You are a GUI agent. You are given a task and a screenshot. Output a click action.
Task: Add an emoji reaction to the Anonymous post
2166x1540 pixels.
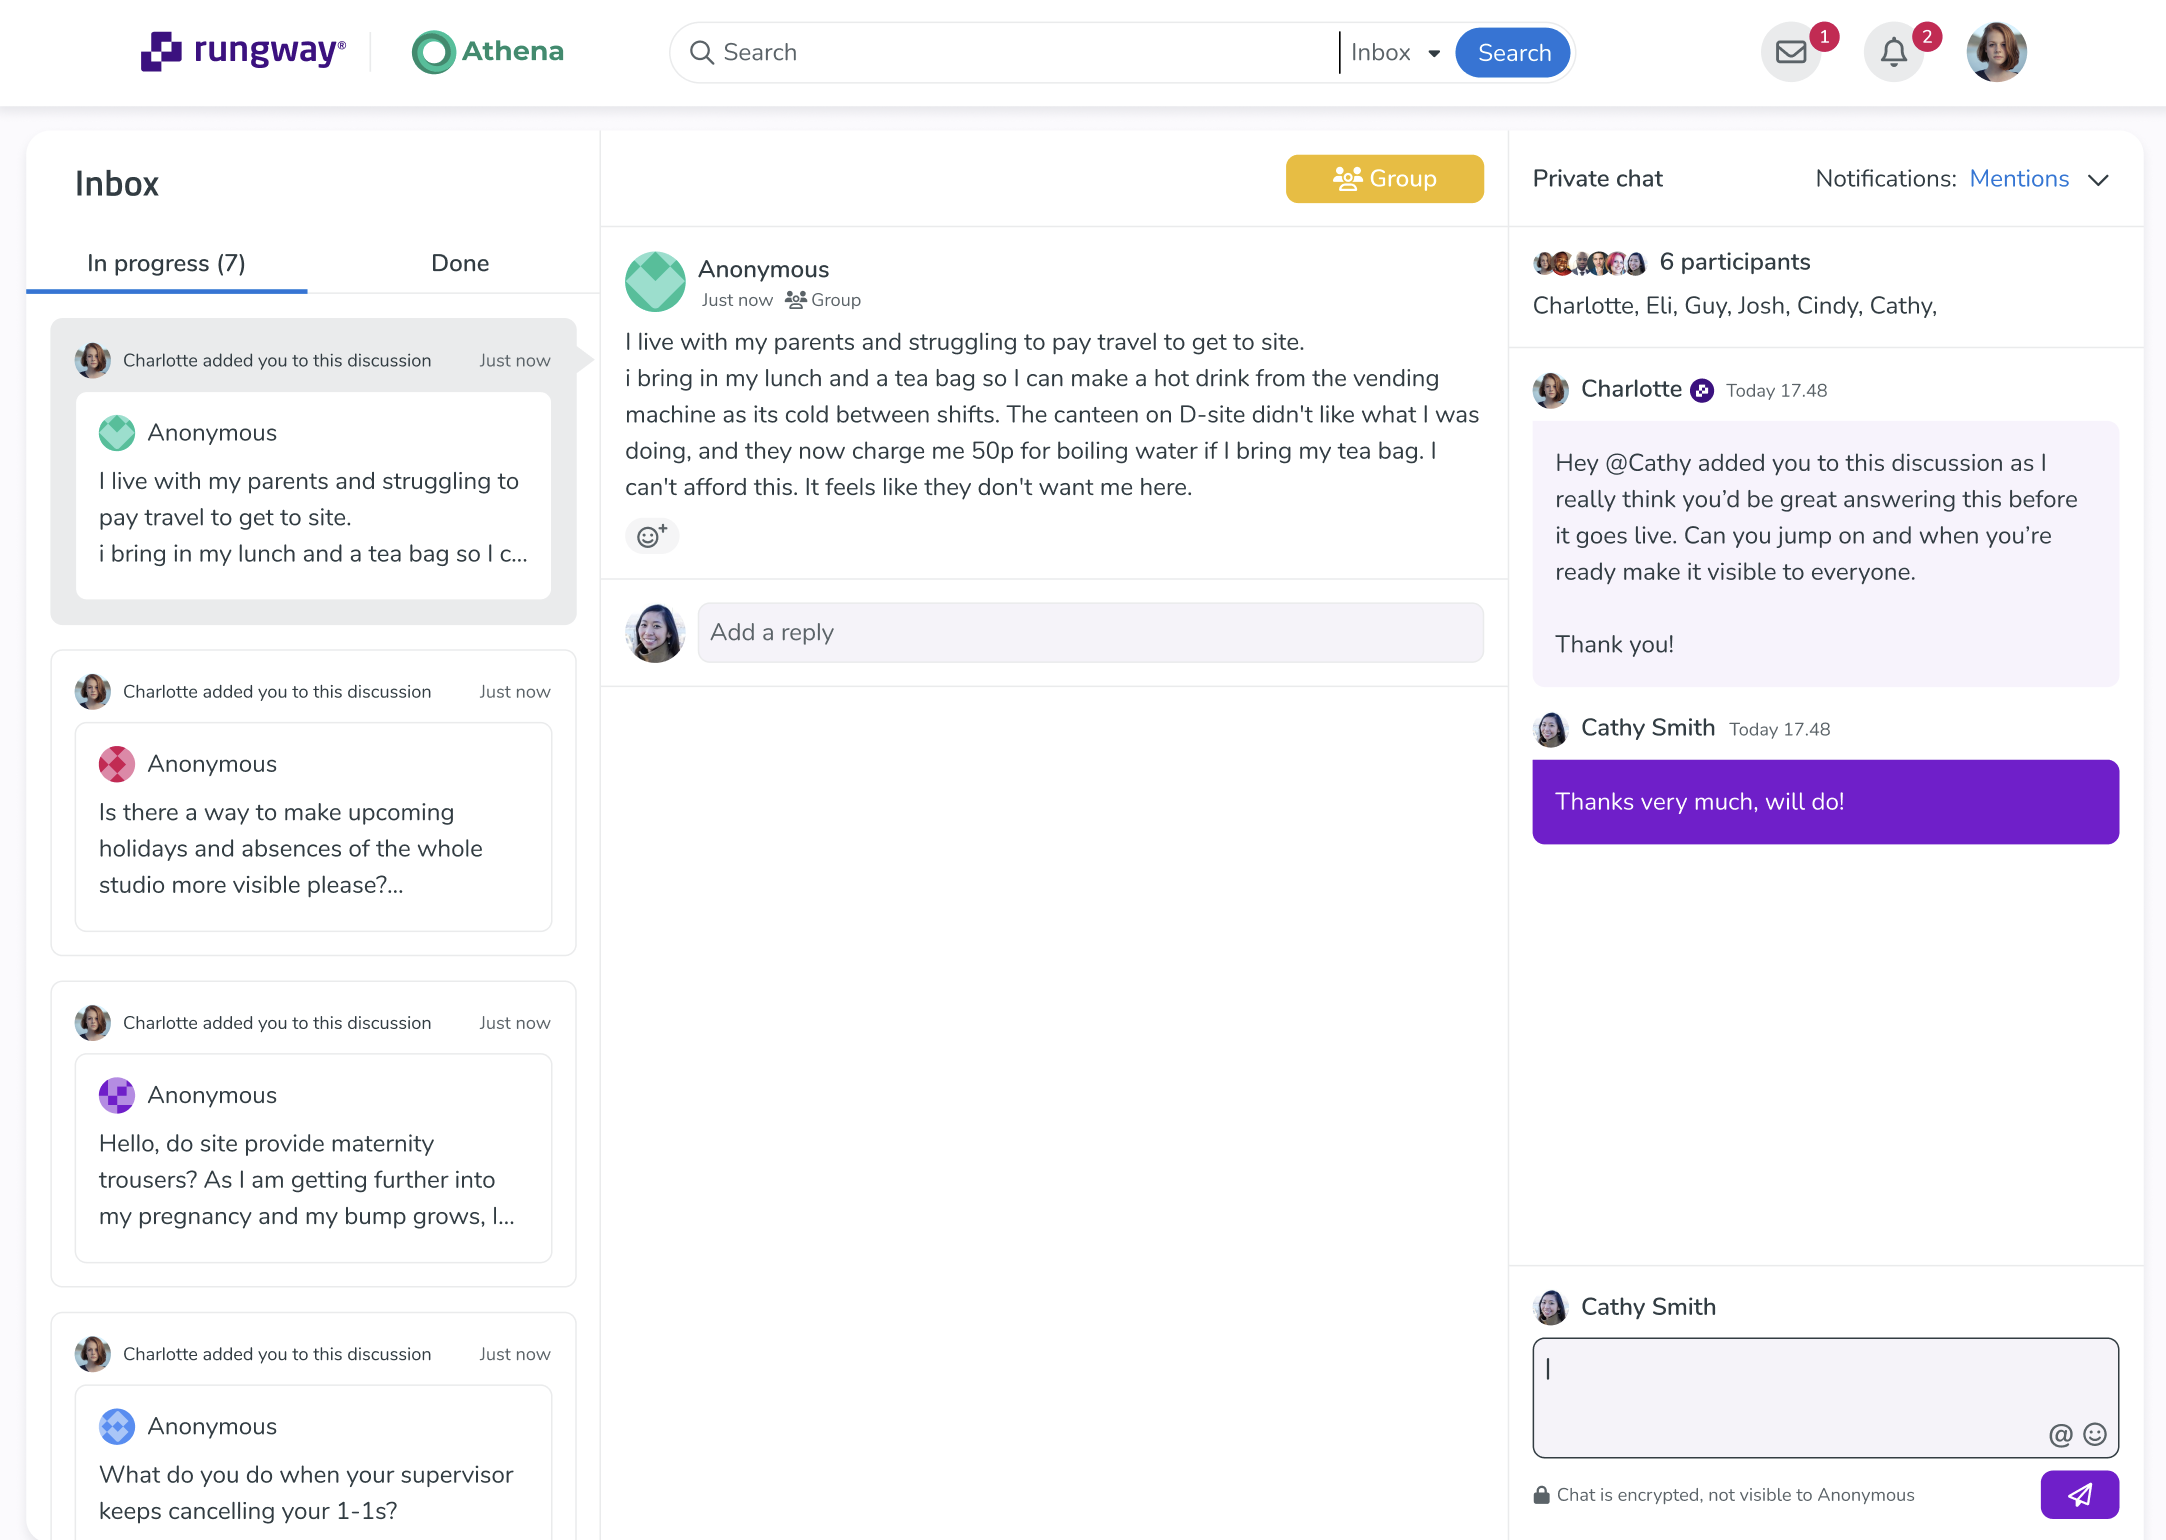coord(652,536)
